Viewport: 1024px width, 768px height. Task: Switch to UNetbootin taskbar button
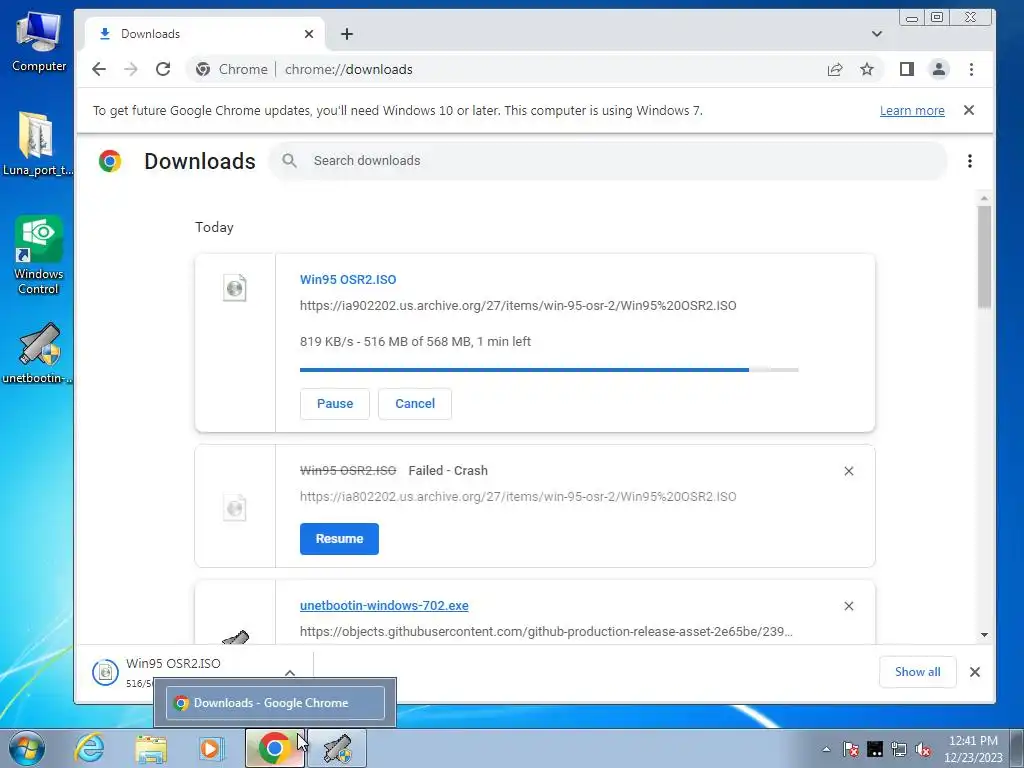pyautogui.click(x=337, y=748)
